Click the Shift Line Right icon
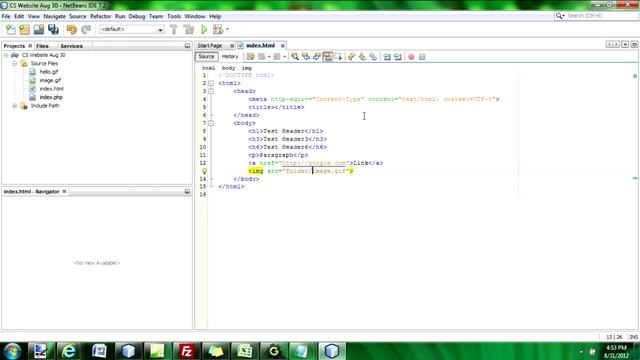Screen dimensions: 640x360 (x=398, y=57)
